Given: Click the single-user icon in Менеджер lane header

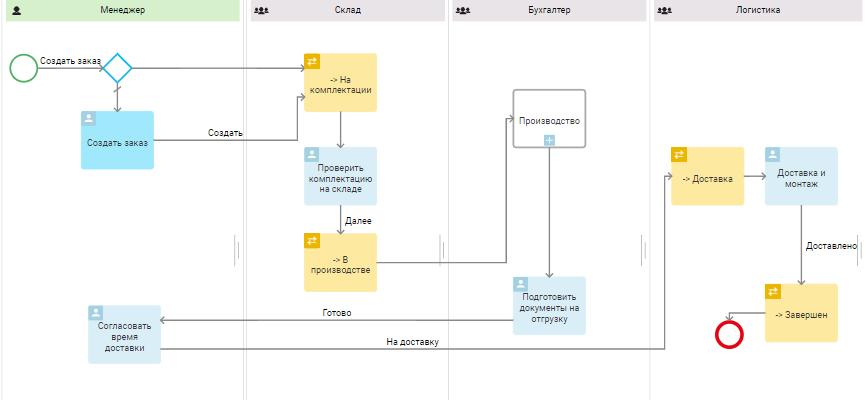Looking at the screenshot, I should [17, 10].
